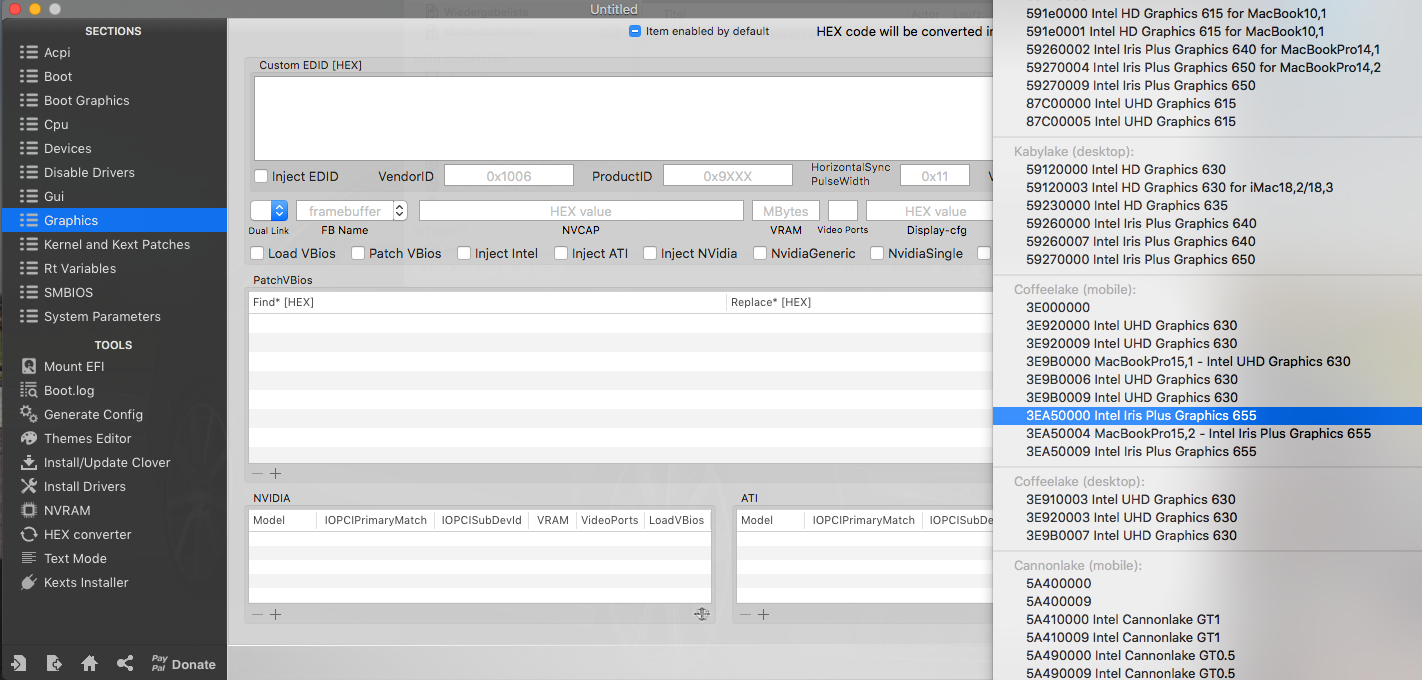Remove a row from the NVIDIA table
This screenshot has height=680, width=1422.
coord(258,614)
